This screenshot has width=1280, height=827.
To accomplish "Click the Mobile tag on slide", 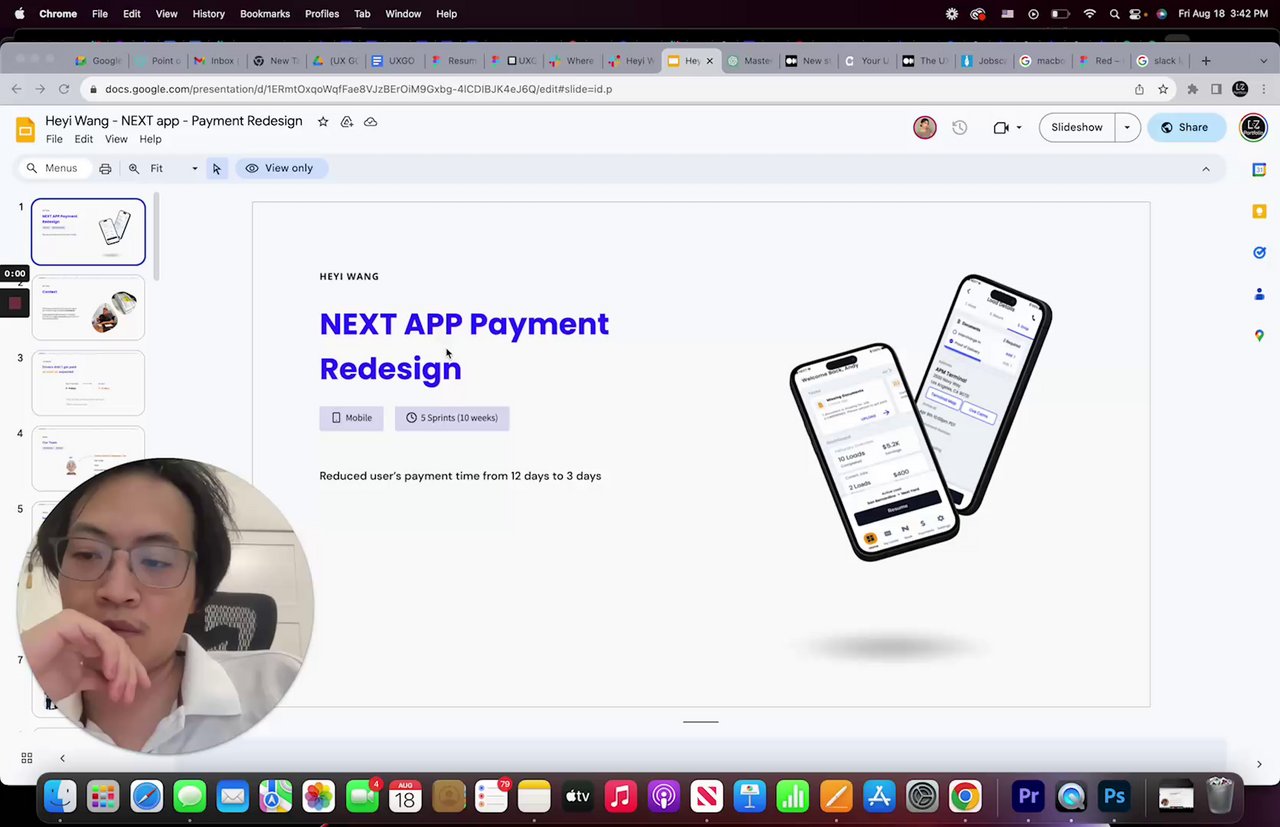I will coord(351,418).
